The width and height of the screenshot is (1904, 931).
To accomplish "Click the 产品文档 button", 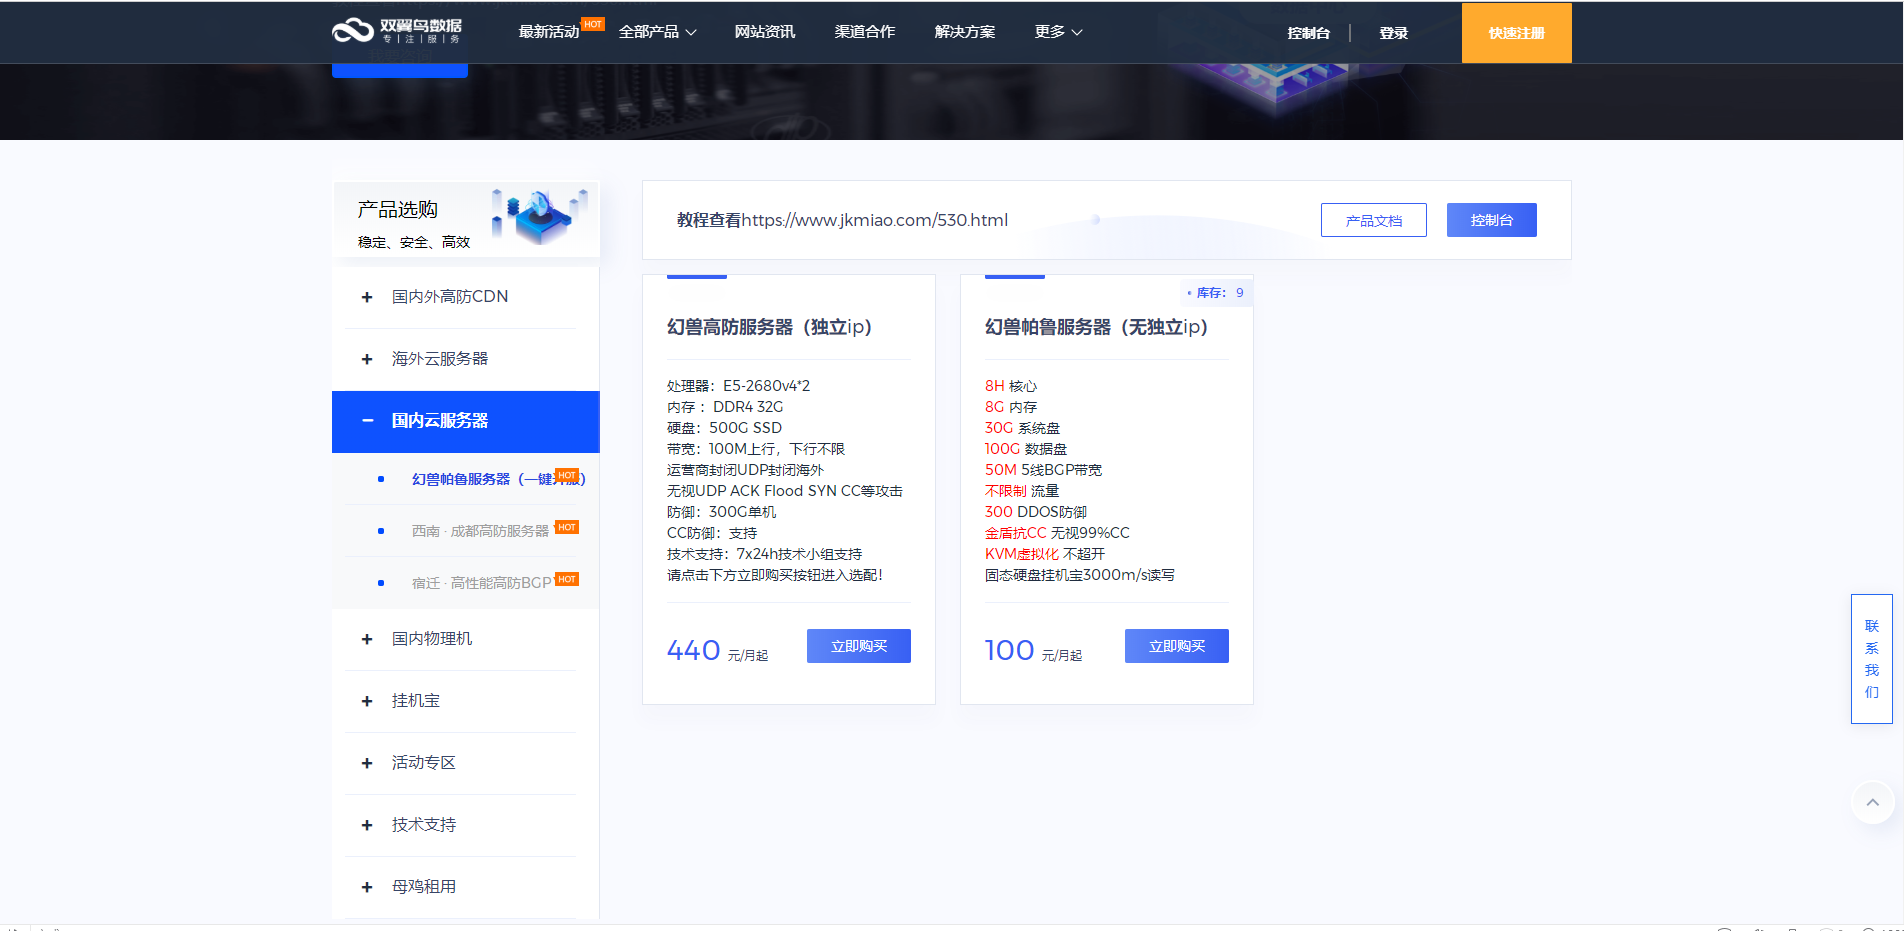I will pos(1373,220).
